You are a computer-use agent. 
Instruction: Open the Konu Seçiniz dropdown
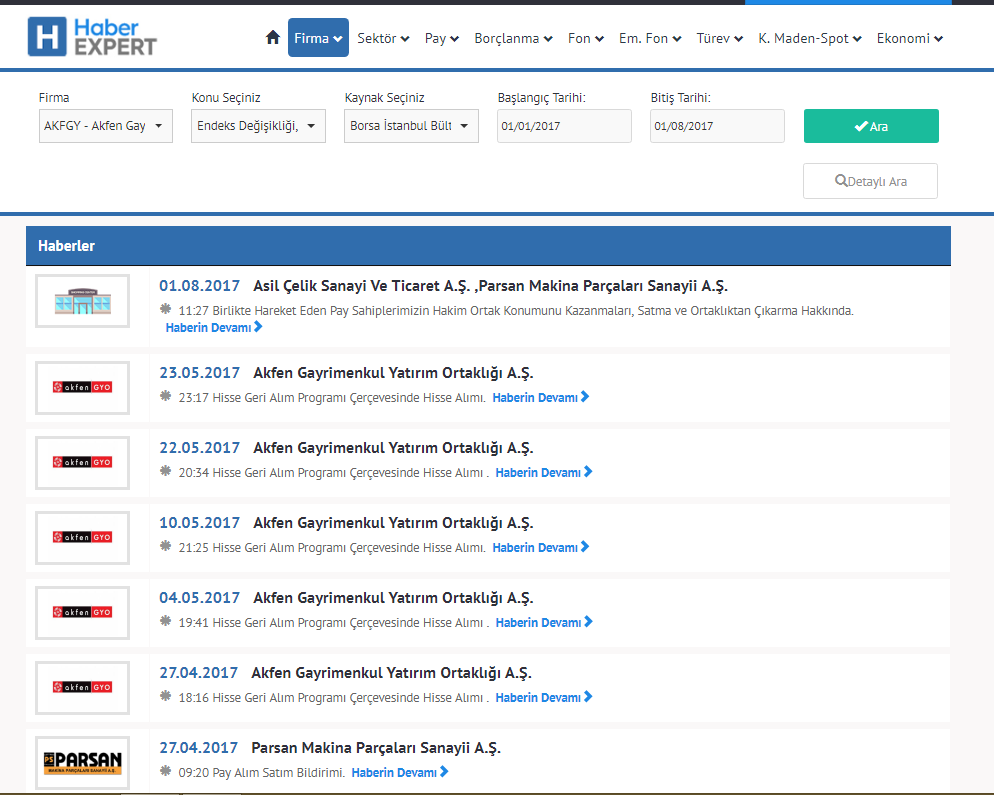259,126
